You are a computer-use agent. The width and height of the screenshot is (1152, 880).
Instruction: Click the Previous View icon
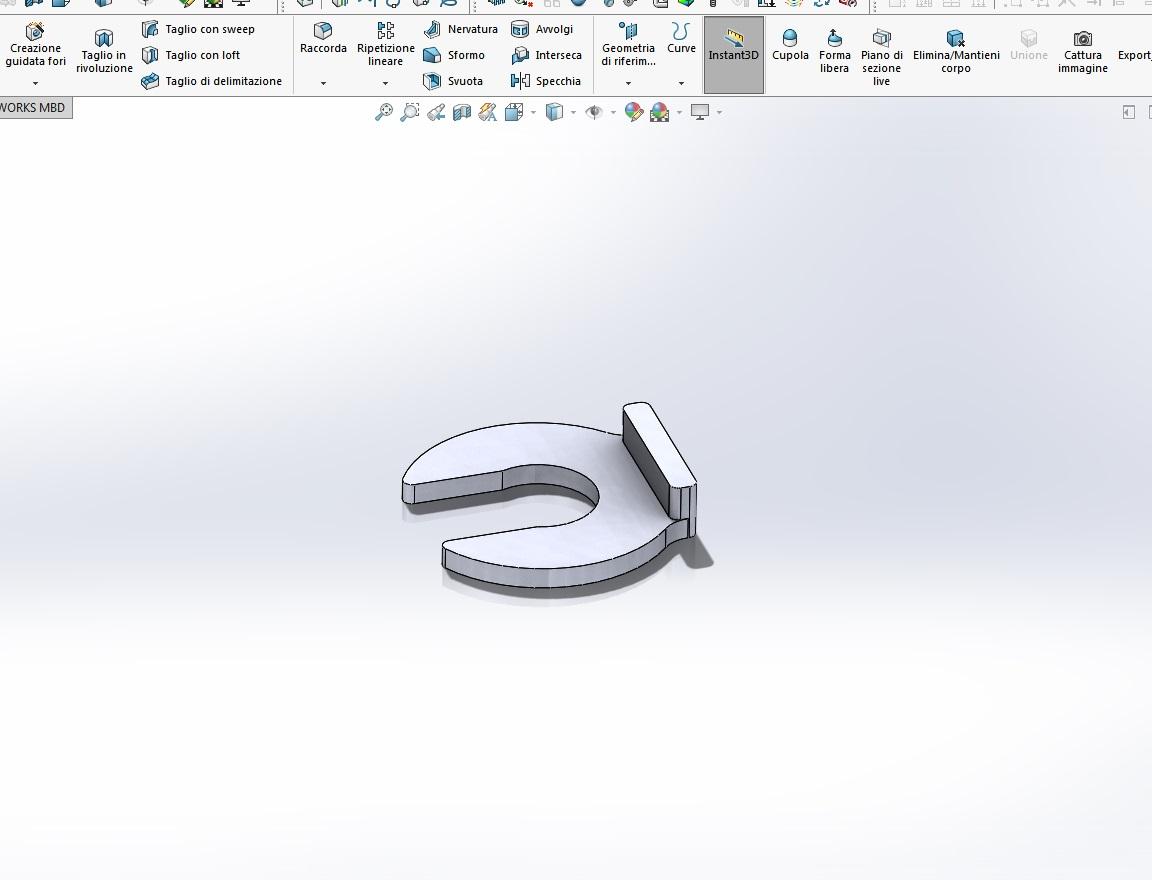[436, 112]
